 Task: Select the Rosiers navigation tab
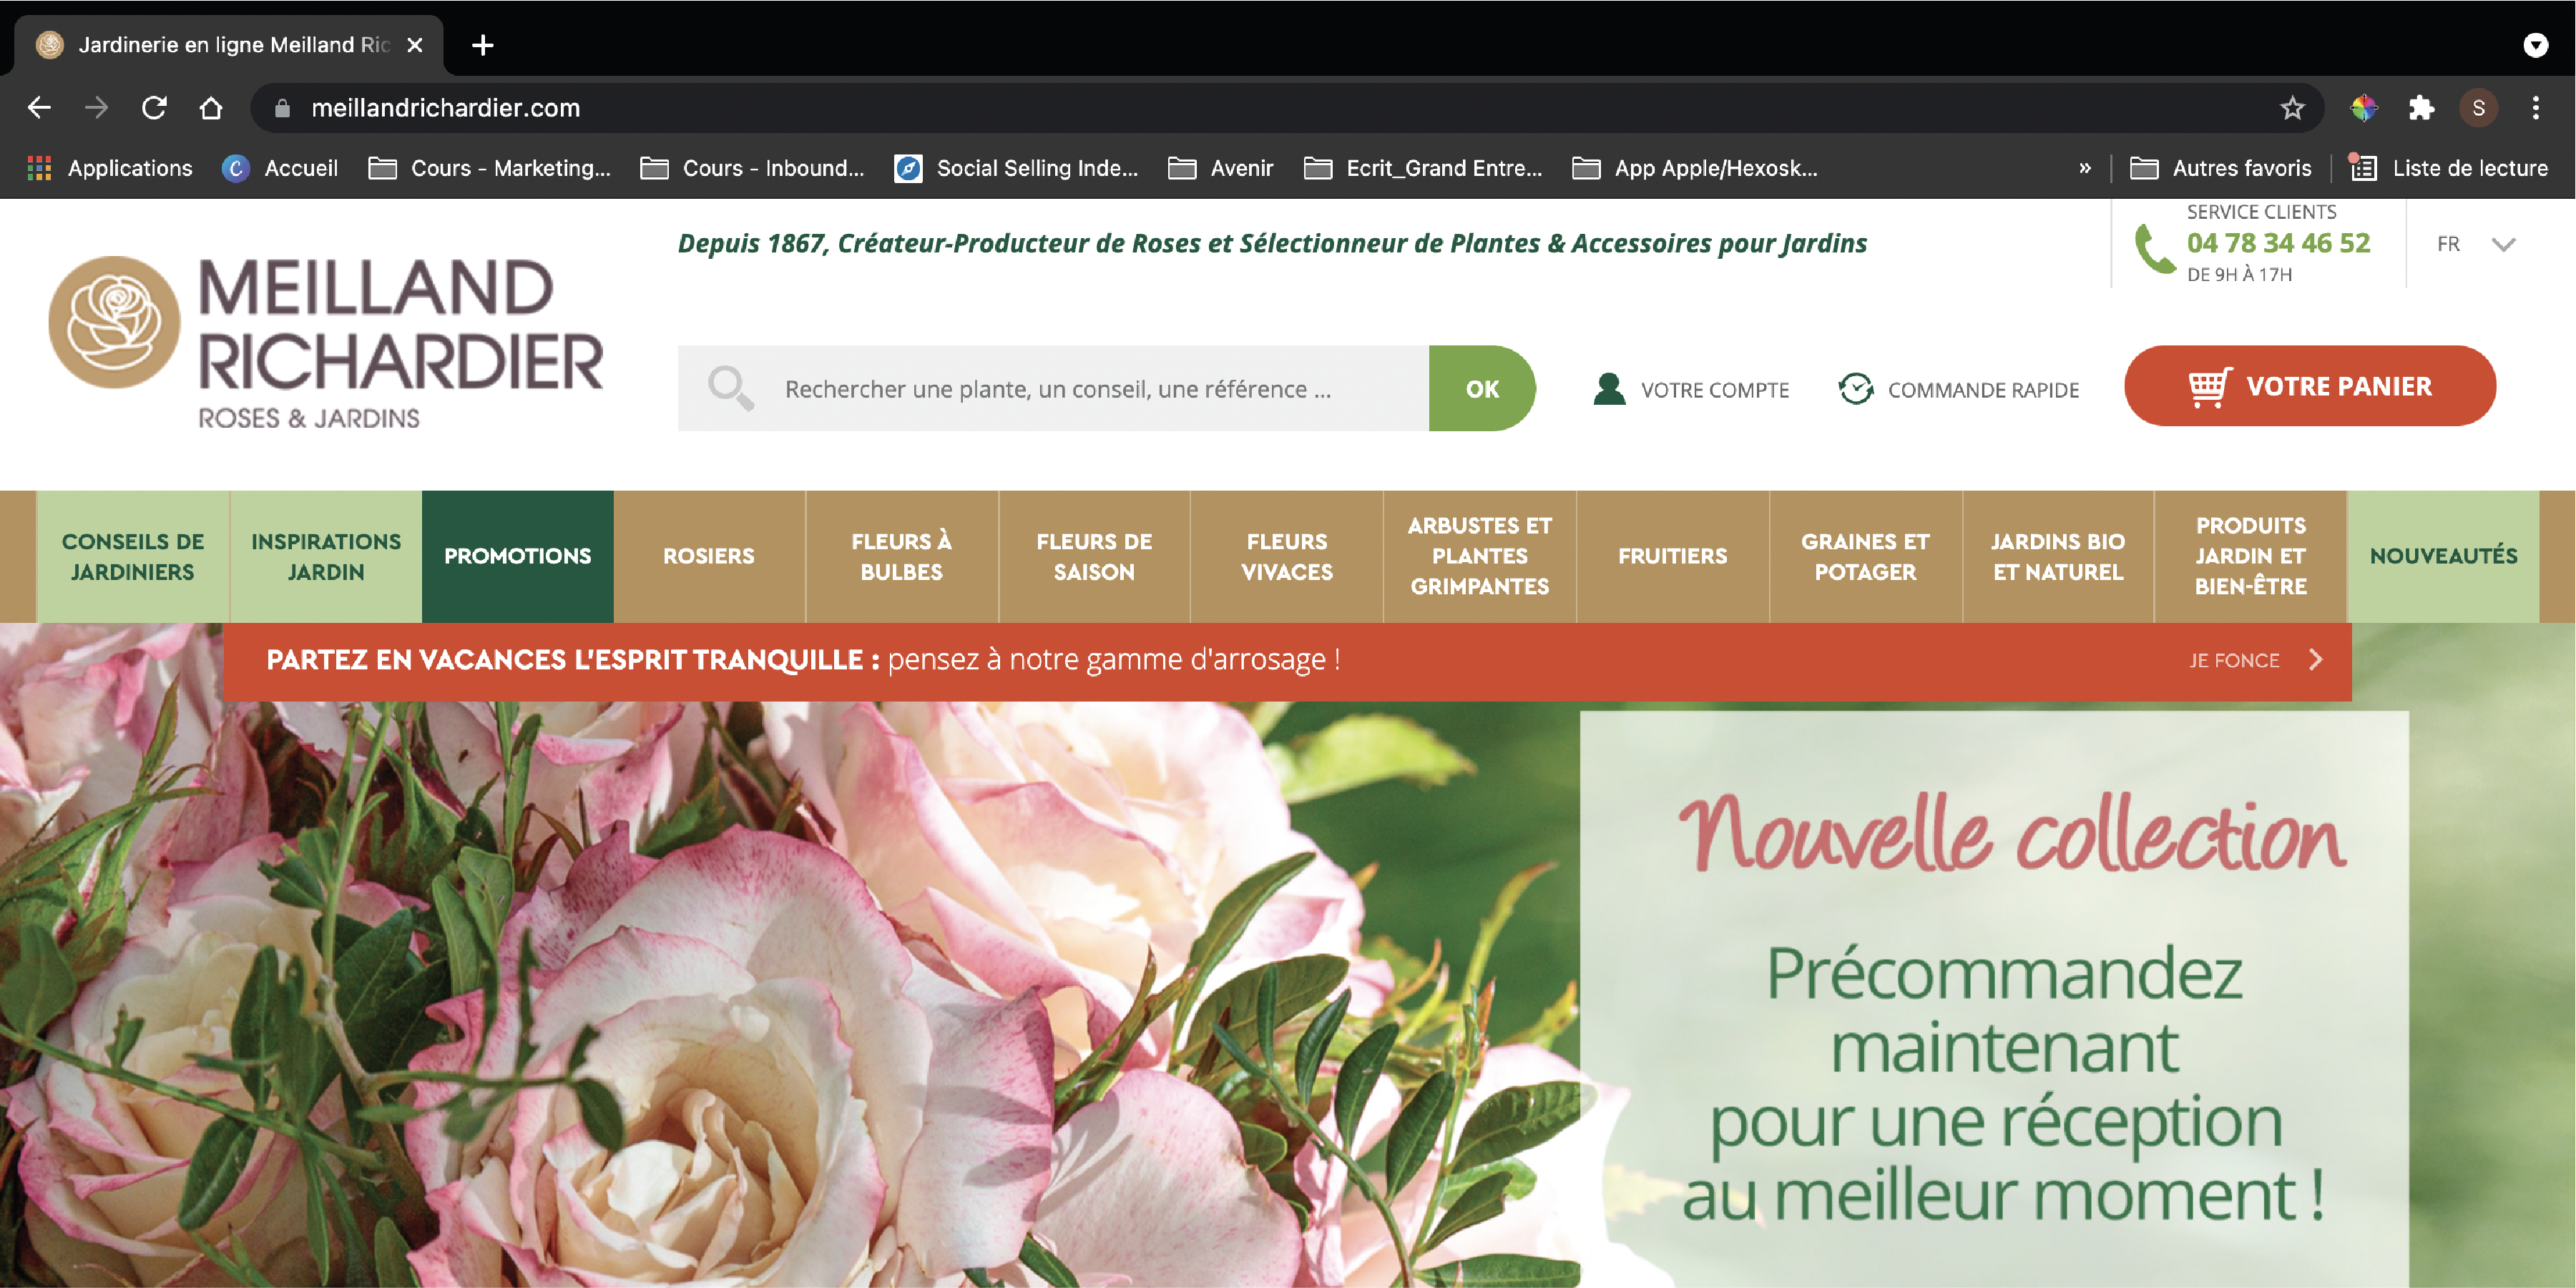708,556
